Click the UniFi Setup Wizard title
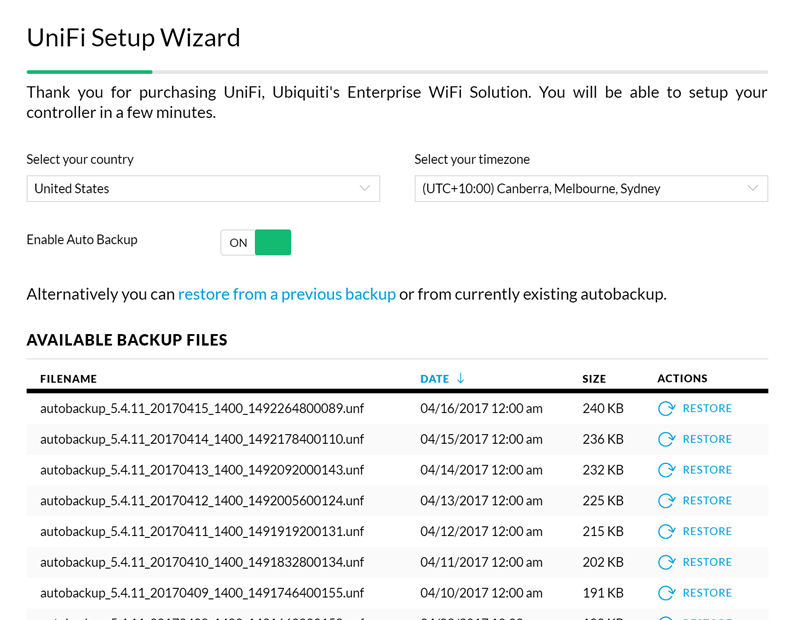 (x=133, y=38)
